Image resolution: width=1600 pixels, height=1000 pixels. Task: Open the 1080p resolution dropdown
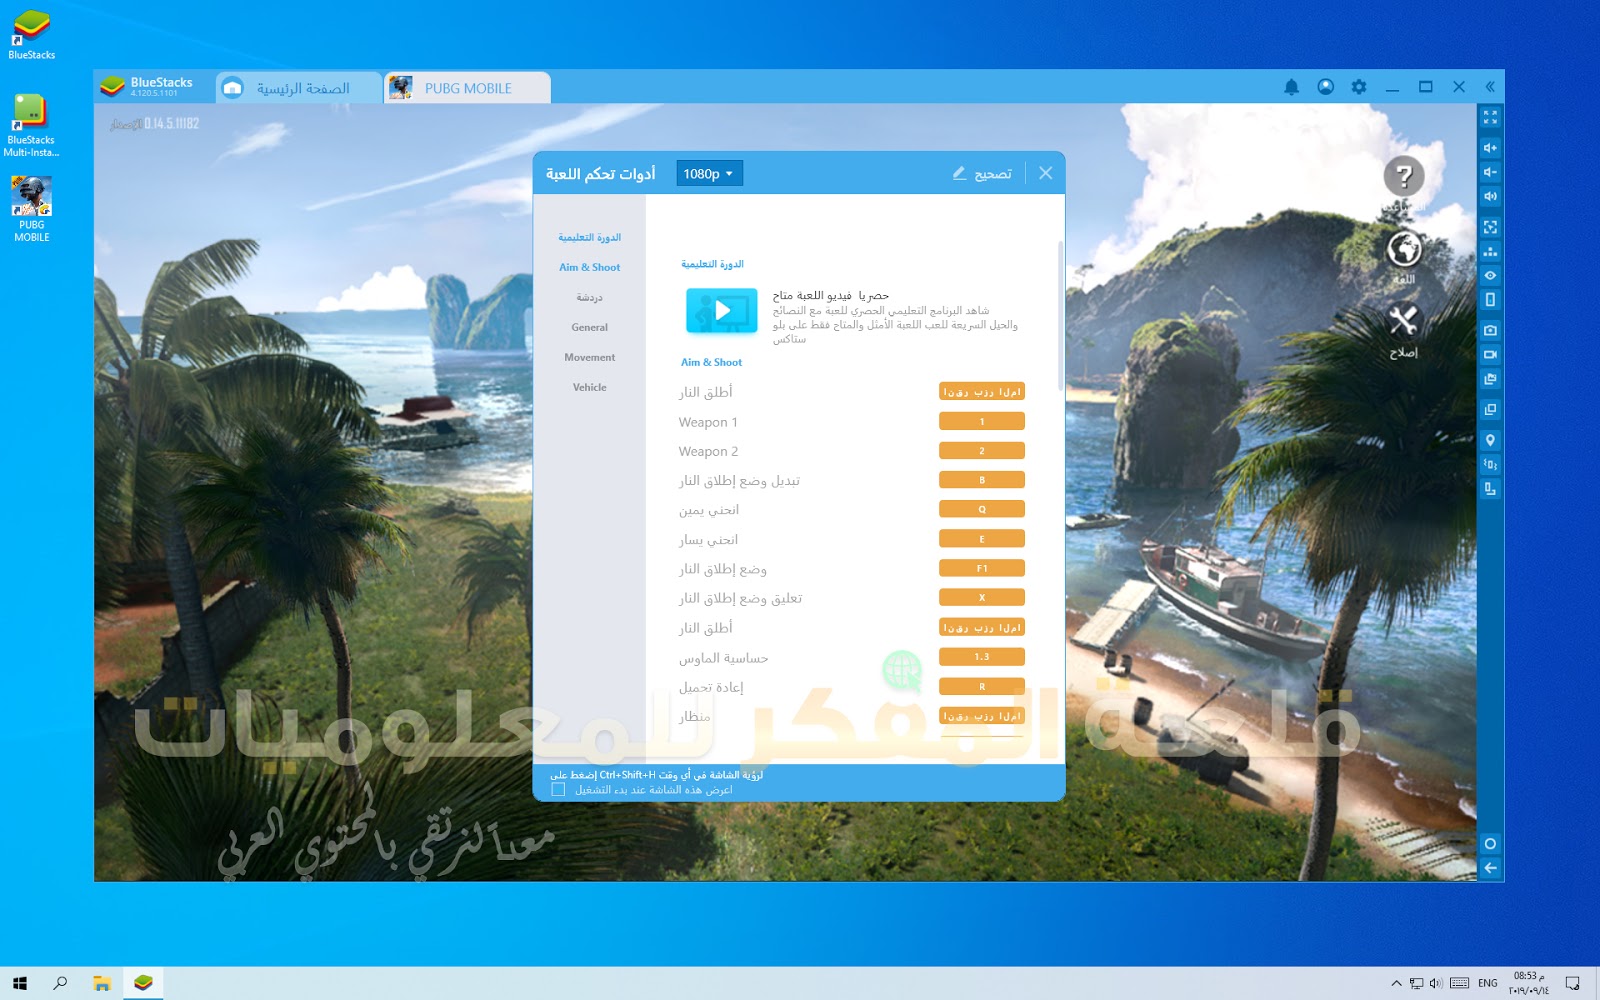709,174
